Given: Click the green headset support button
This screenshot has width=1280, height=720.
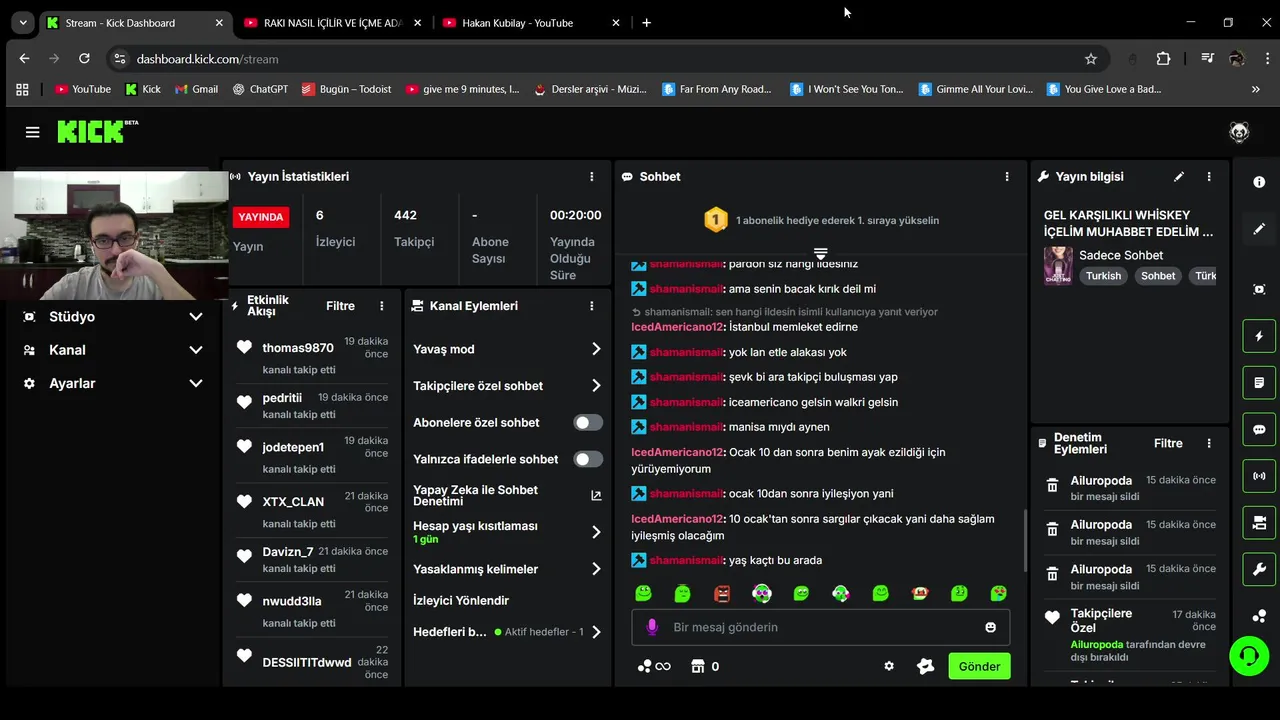Looking at the screenshot, I should click(1249, 657).
